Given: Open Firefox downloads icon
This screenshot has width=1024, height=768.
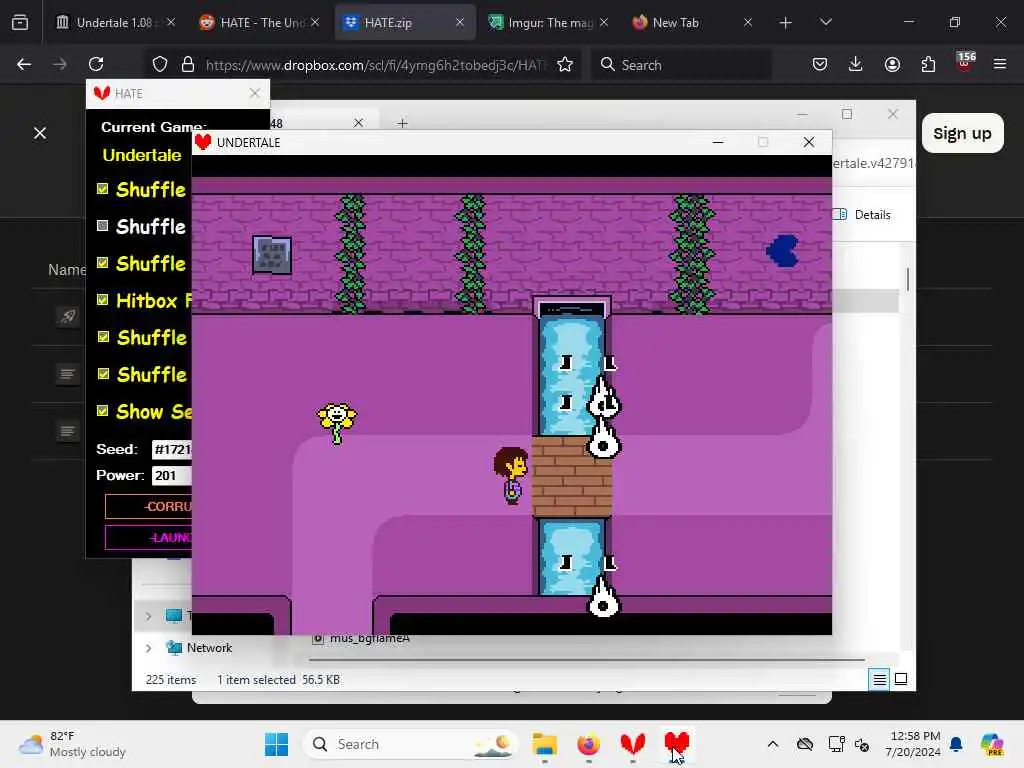Looking at the screenshot, I should click(x=856, y=64).
